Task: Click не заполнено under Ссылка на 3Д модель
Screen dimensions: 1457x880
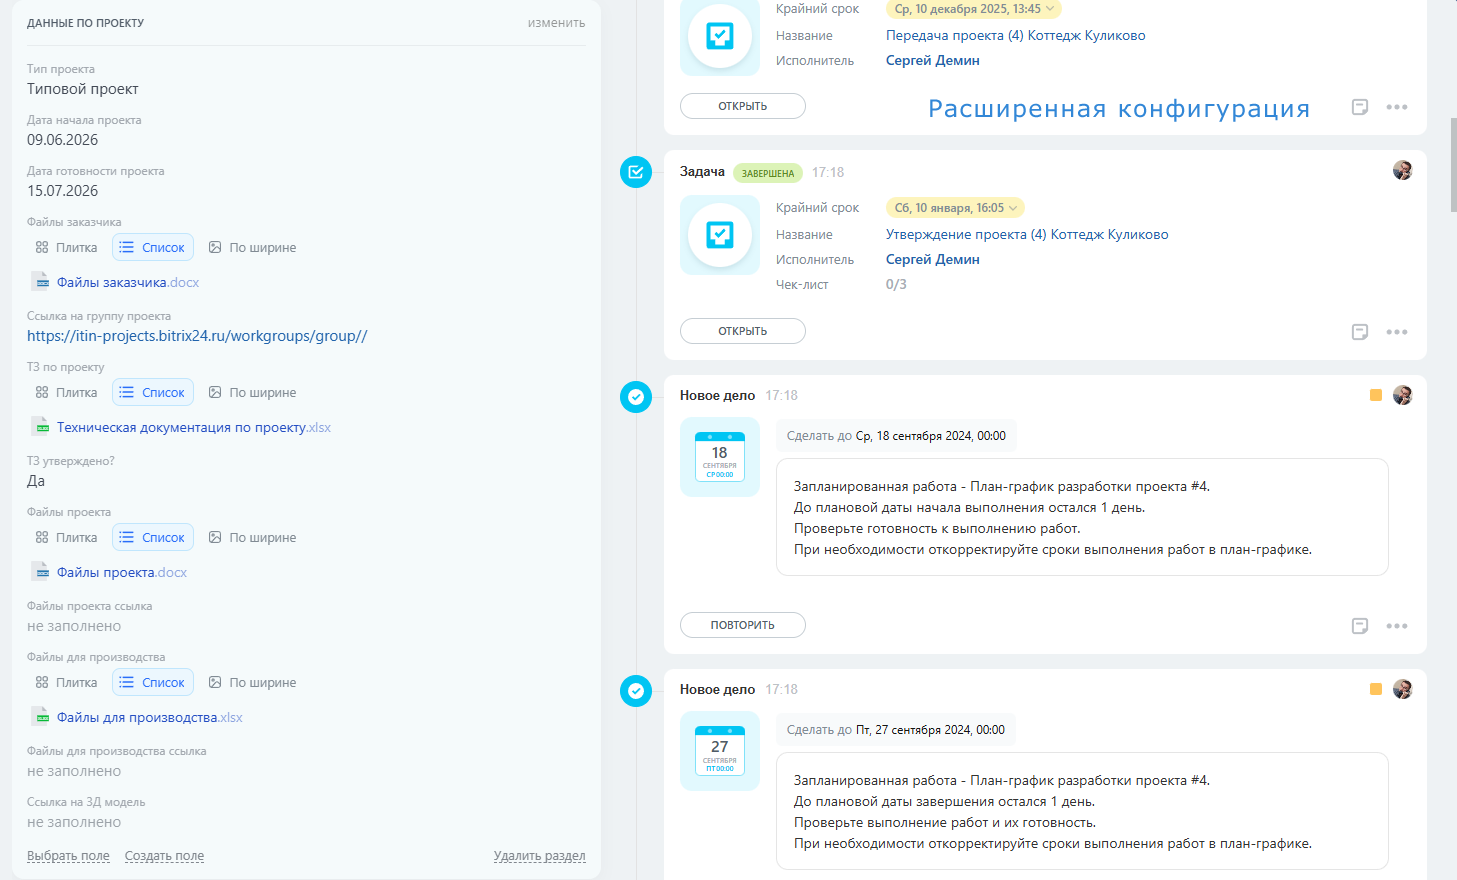Action: coord(74,822)
